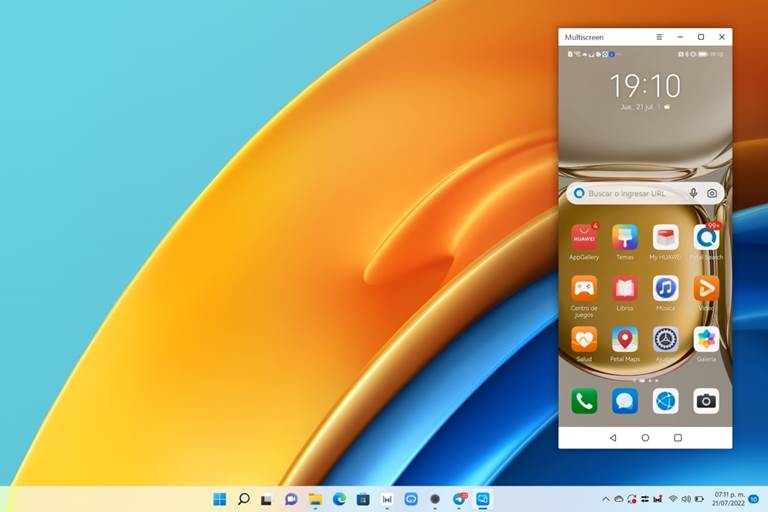The image size is (768, 512).
Task: Click the volume speaker tray icon
Action: tap(686, 499)
